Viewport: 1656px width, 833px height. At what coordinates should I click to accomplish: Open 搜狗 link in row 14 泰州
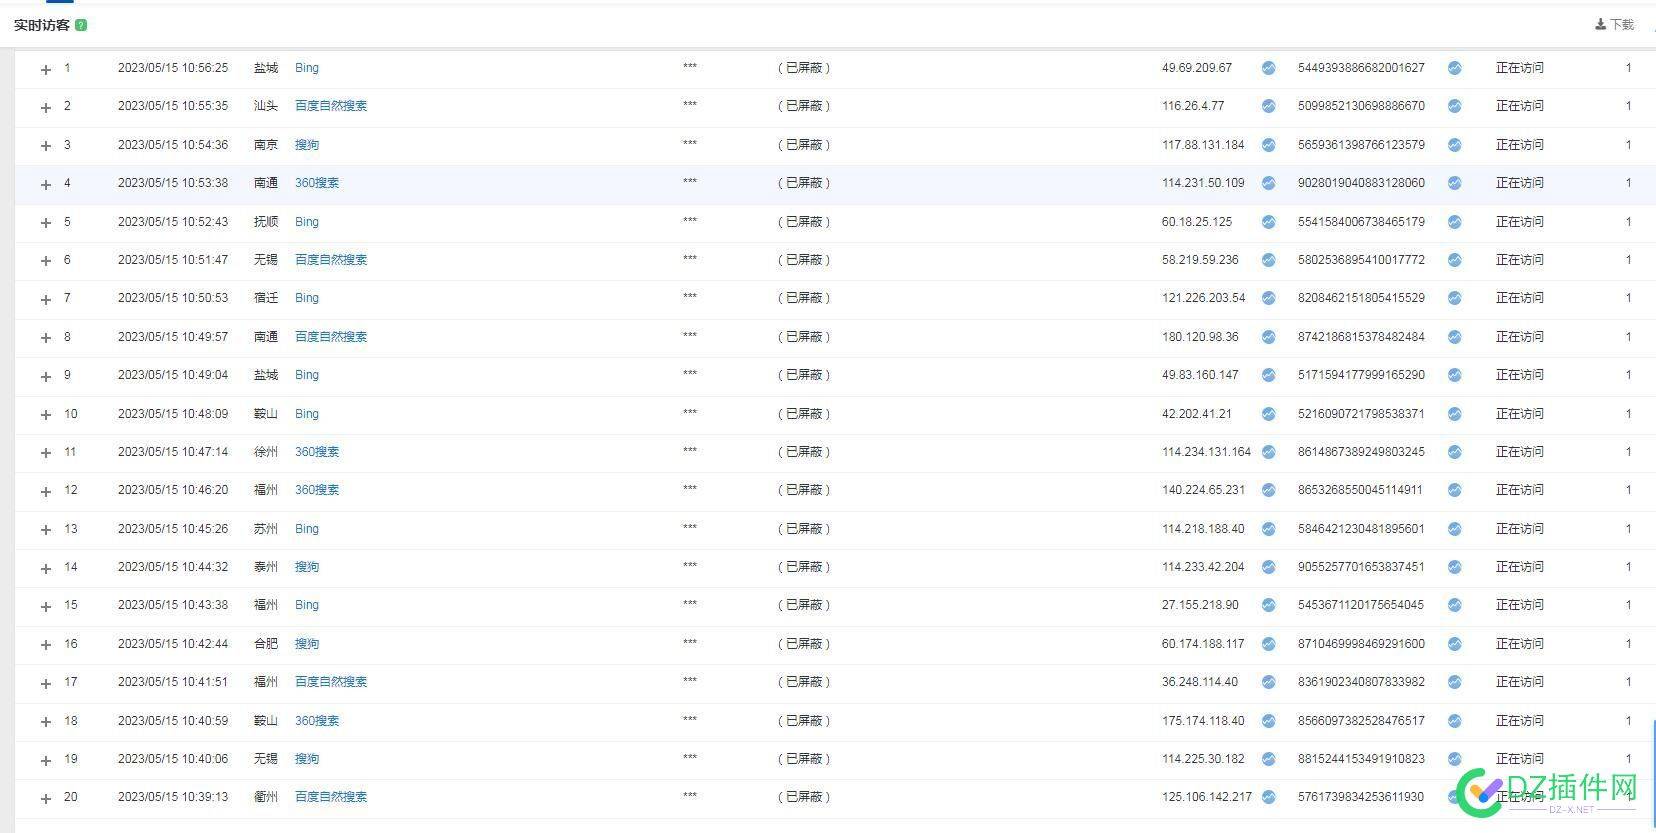point(307,567)
